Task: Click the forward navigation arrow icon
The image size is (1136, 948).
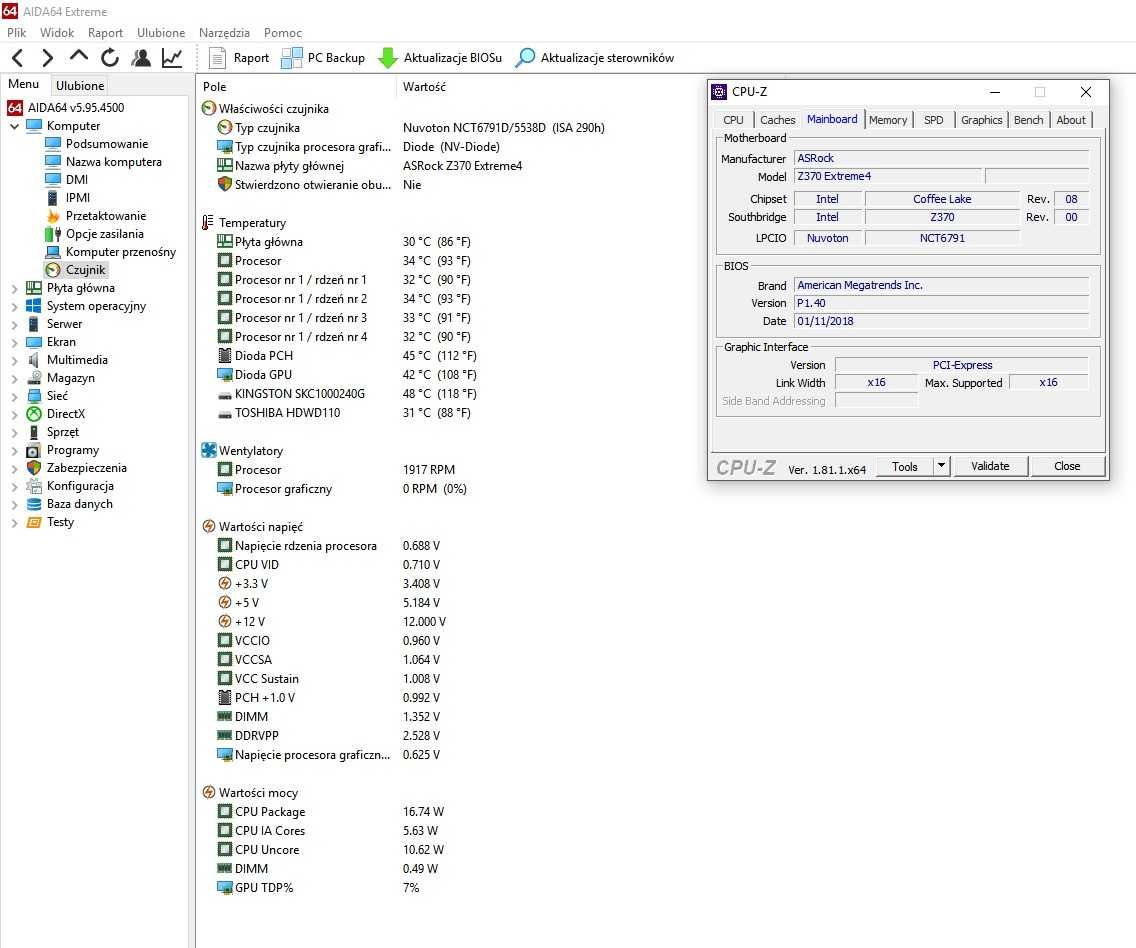Action: coord(48,58)
